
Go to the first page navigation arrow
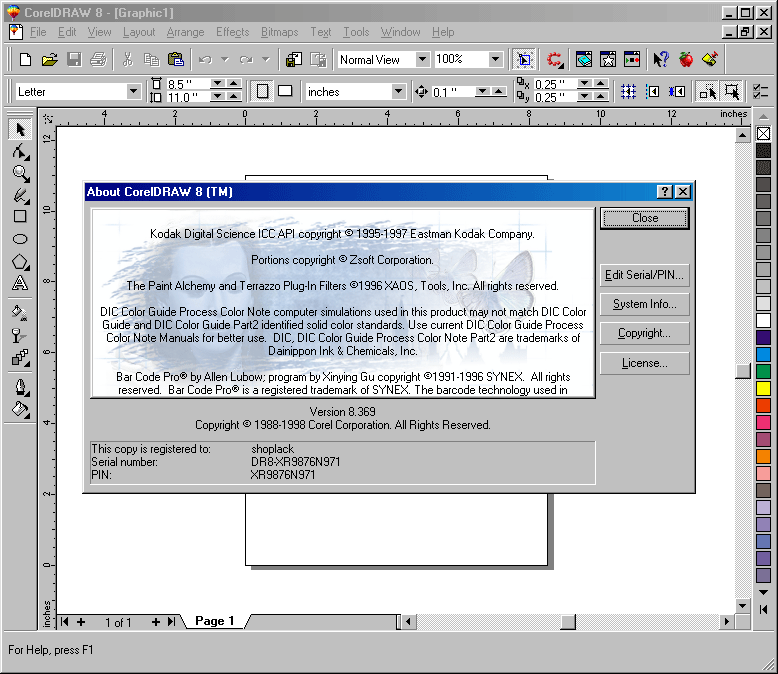(65, 621)
